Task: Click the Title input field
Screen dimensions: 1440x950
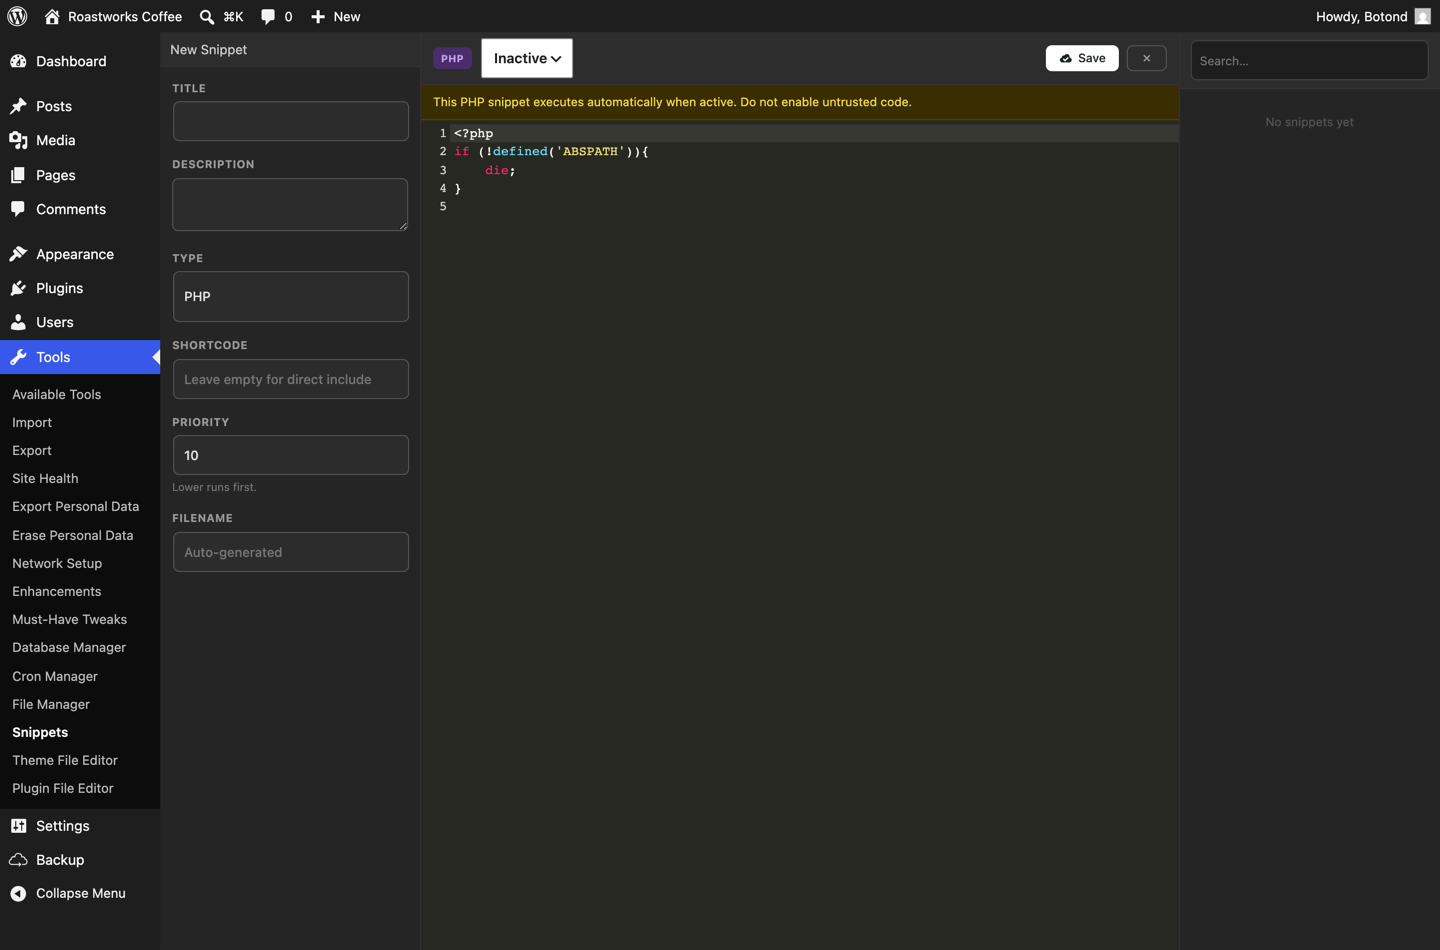Action: tap(291, 121)
